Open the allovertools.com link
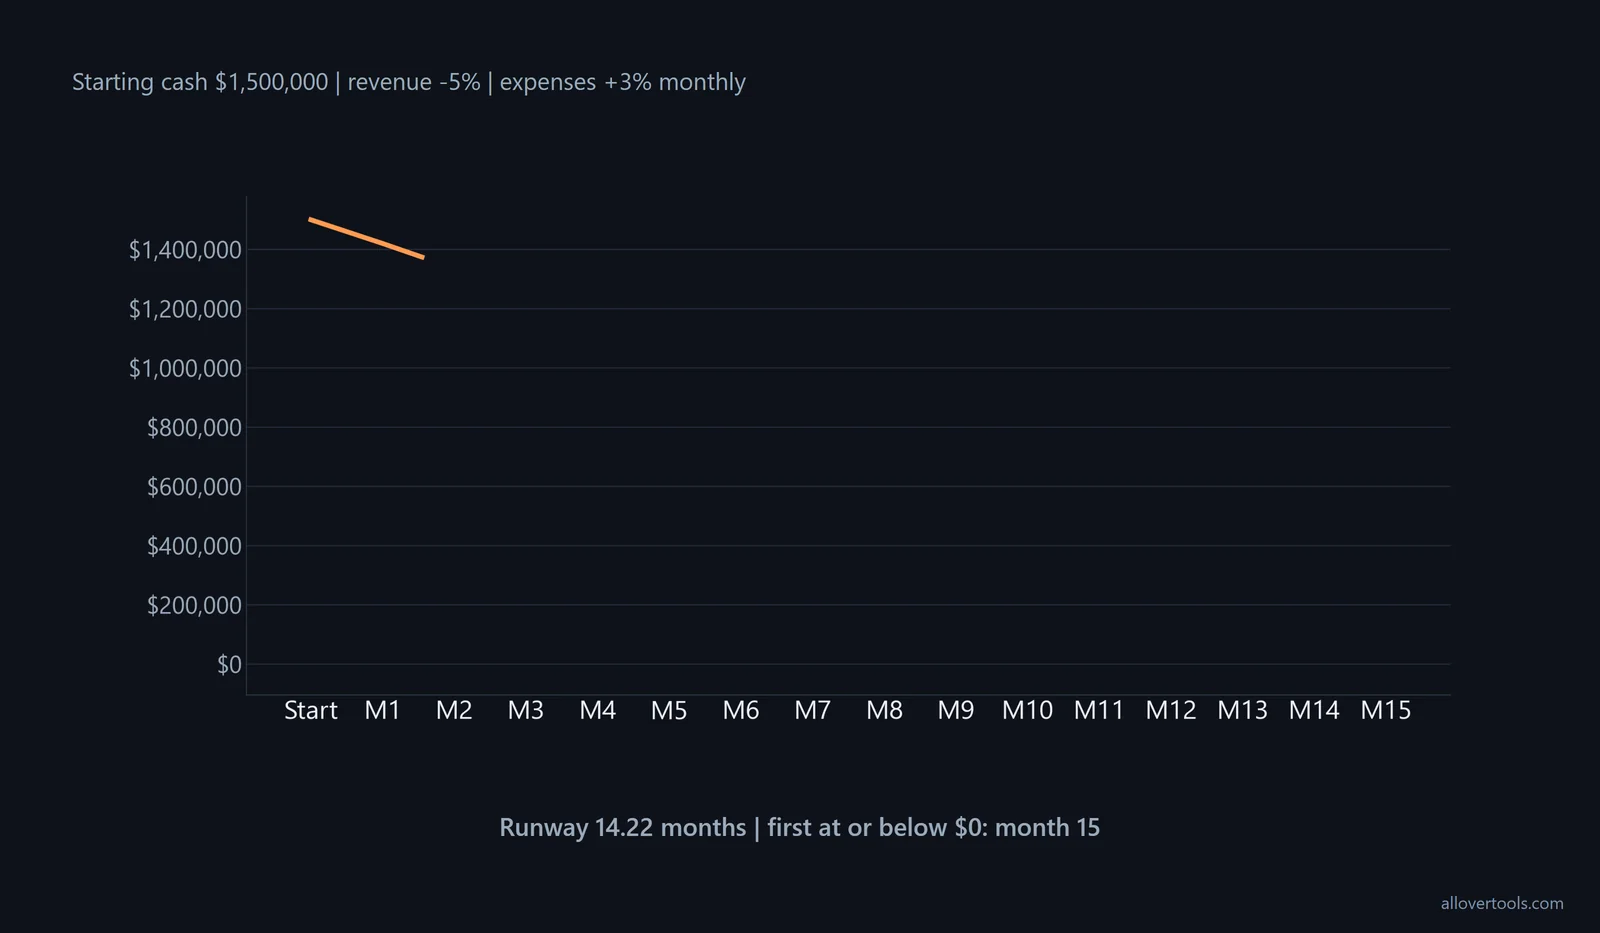The image size is (1600, 933). click(1502, 903)
